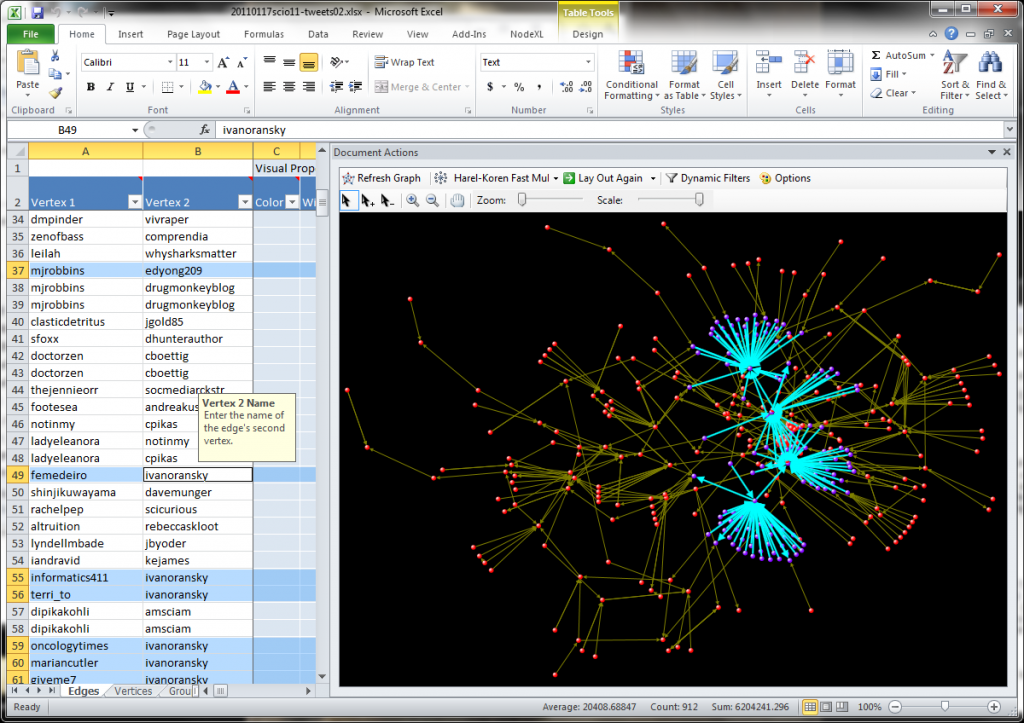Select the Pan hand tool

(x=457, y=201)
